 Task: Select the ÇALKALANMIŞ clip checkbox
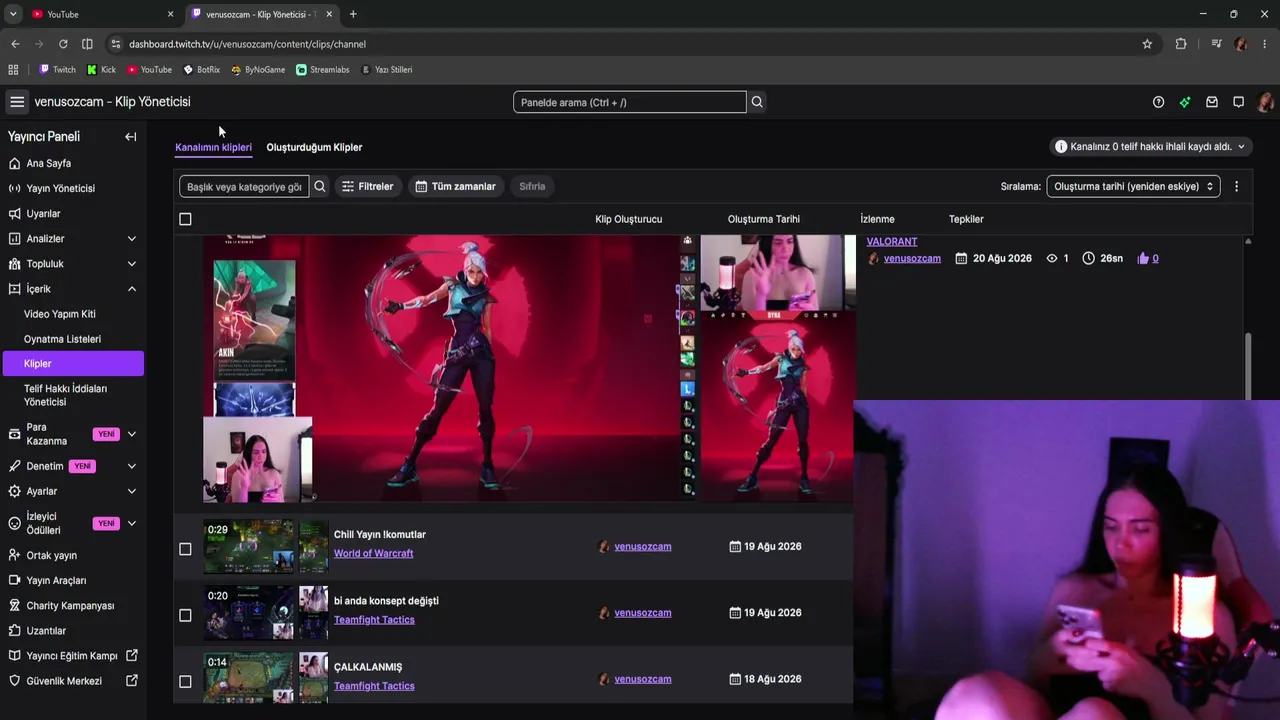point(185,682)
